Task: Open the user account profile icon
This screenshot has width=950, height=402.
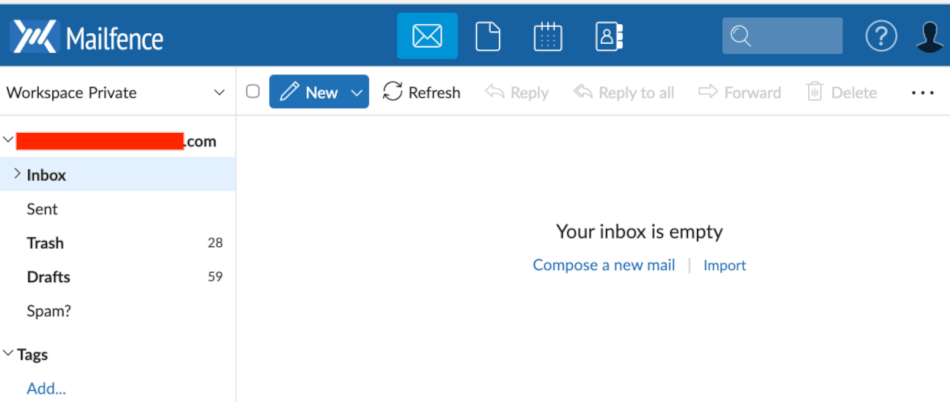Action: click(x=930, y=37)
